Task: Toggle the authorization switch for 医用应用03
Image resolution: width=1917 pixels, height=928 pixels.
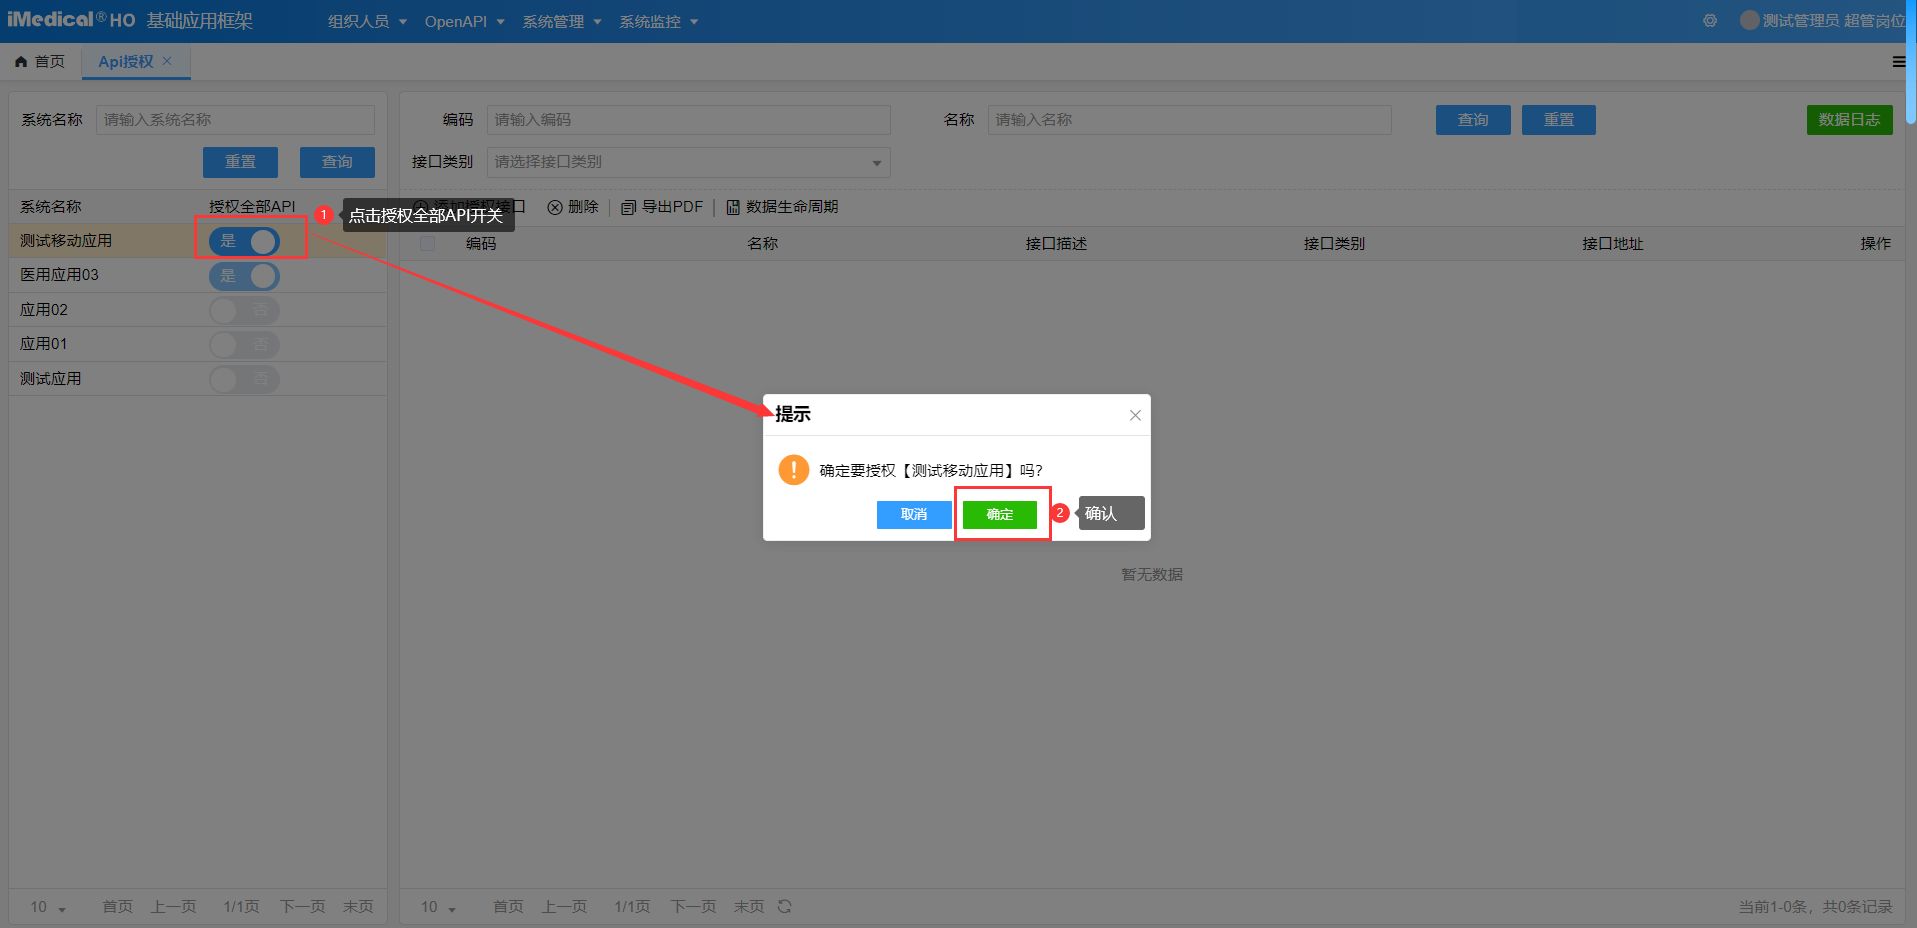Action: (x=244, y=276)
